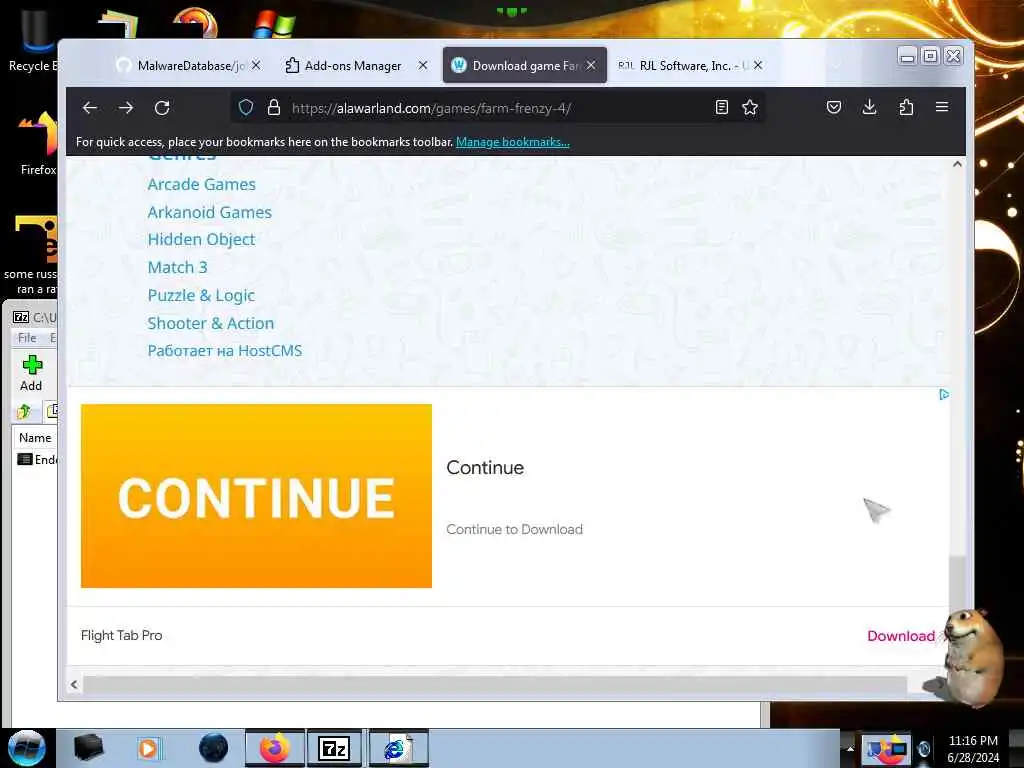1024x768 pixels.
Task: Toggle reader view icon in the address bar
Action: (722, 108)
